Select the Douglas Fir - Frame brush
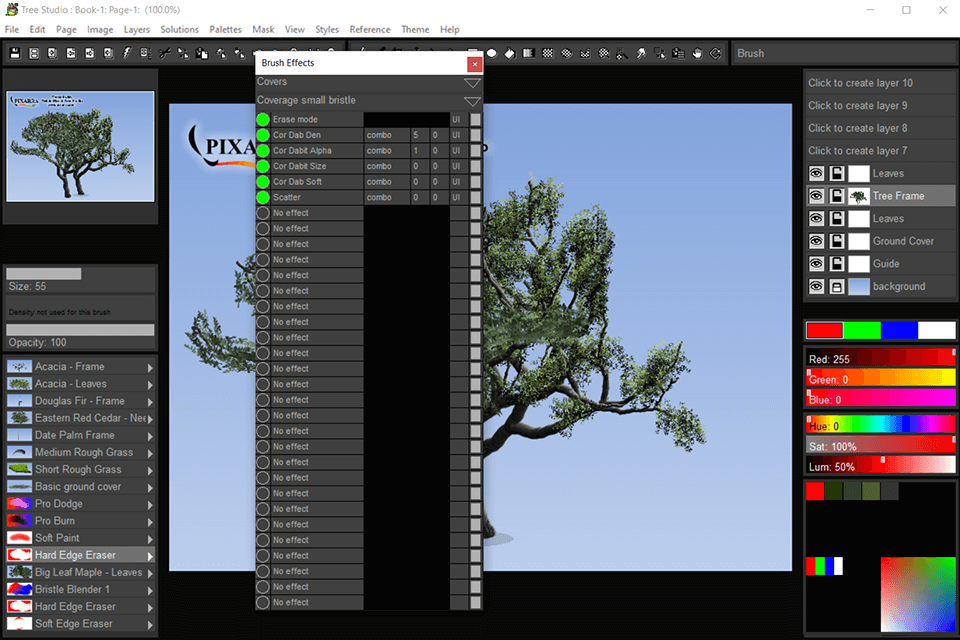 pyautogui.click(x=80, y=401)
